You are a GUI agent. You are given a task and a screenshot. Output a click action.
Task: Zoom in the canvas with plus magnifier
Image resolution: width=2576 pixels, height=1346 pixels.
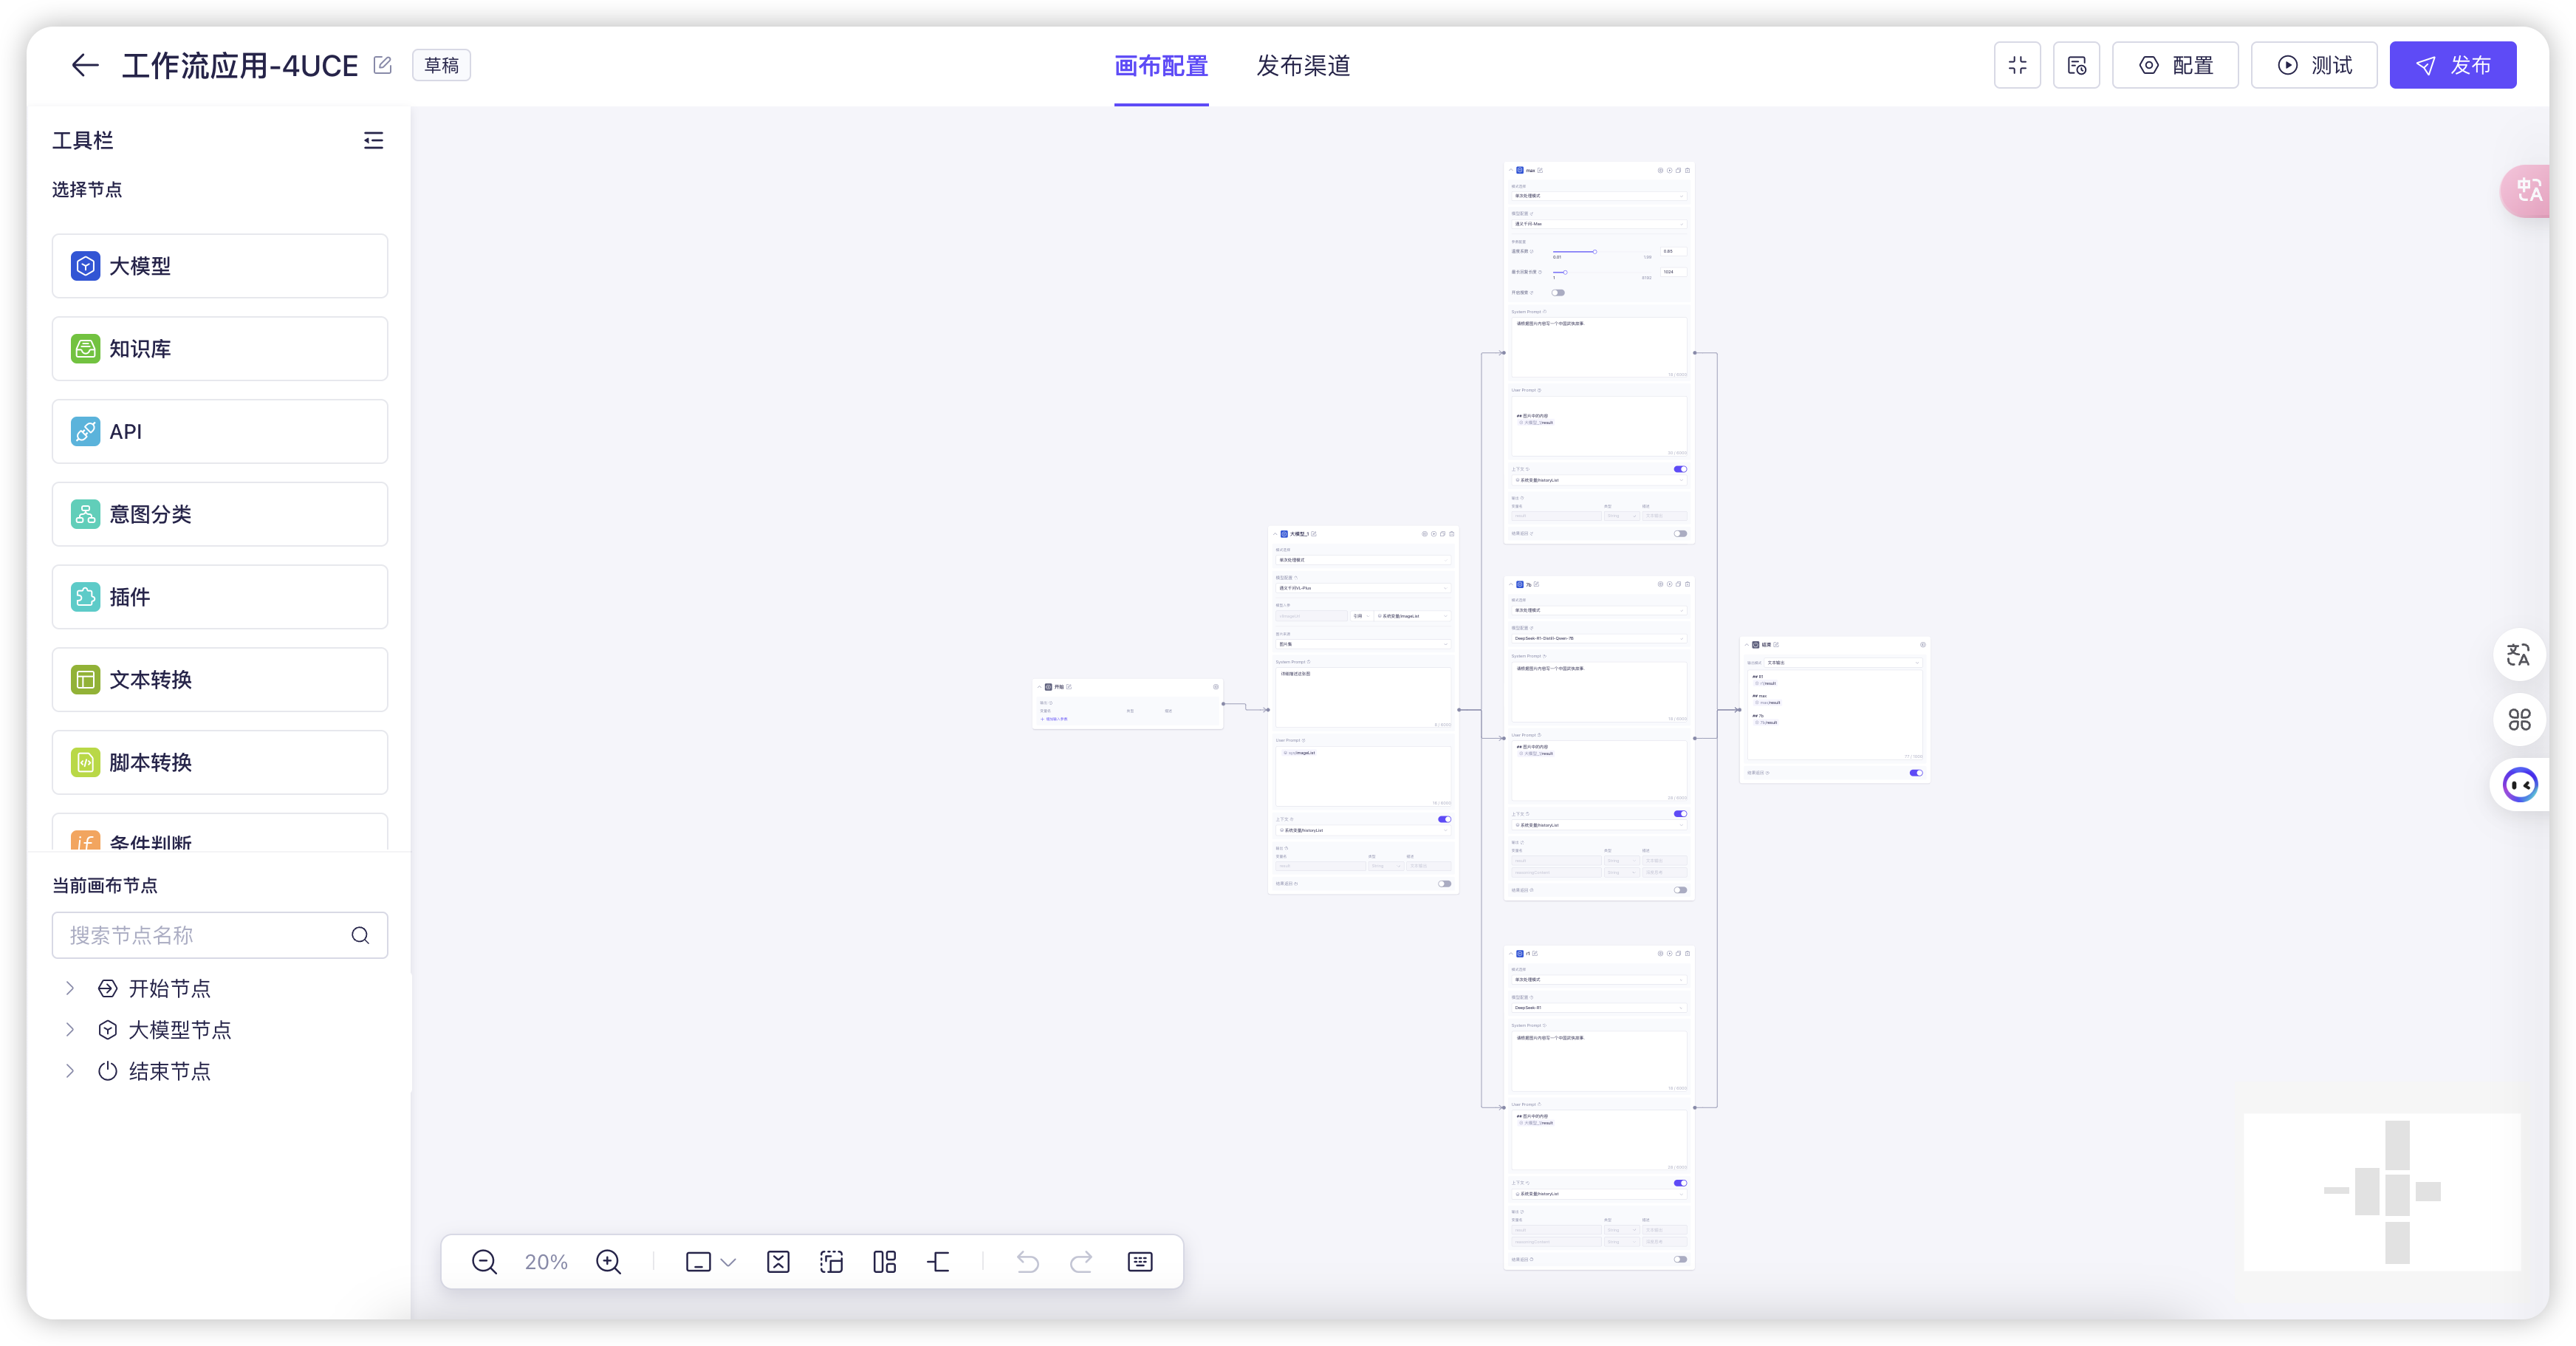608,1262
